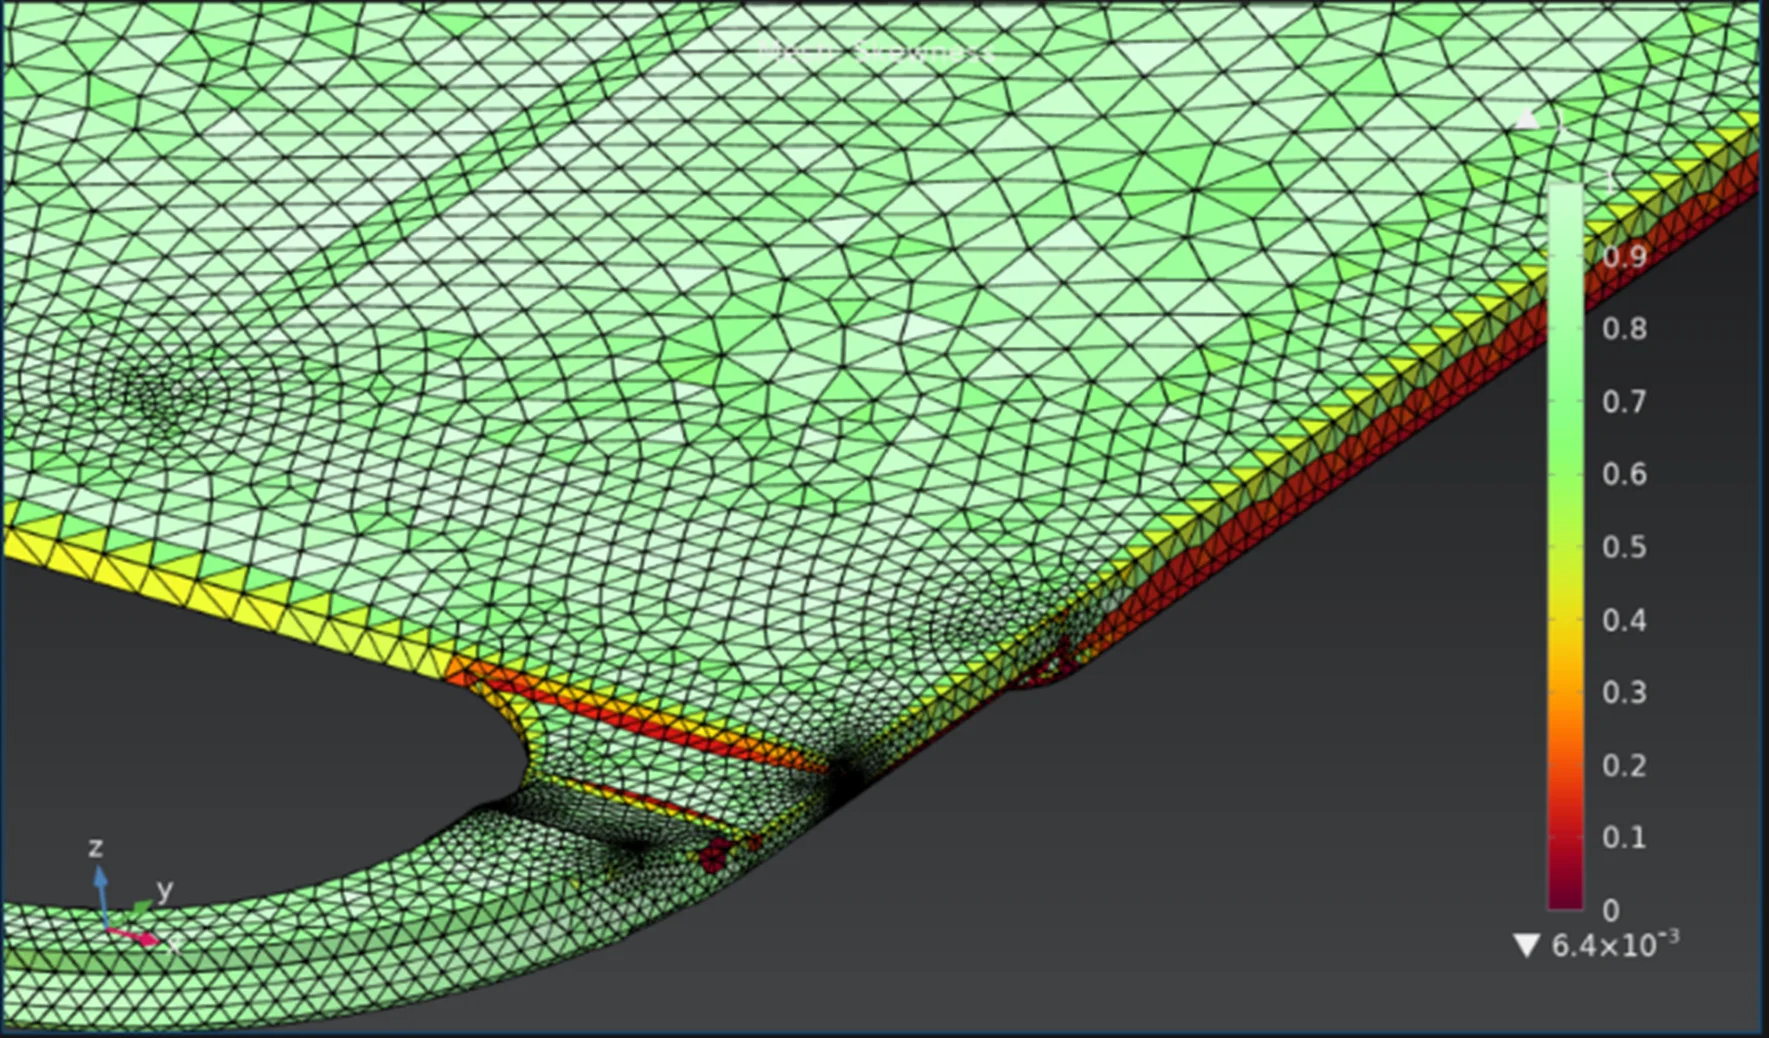Click the 0.9 tick label on legend
1769x1038 pixels.
pyautogui.click(x=1624, y=257)
